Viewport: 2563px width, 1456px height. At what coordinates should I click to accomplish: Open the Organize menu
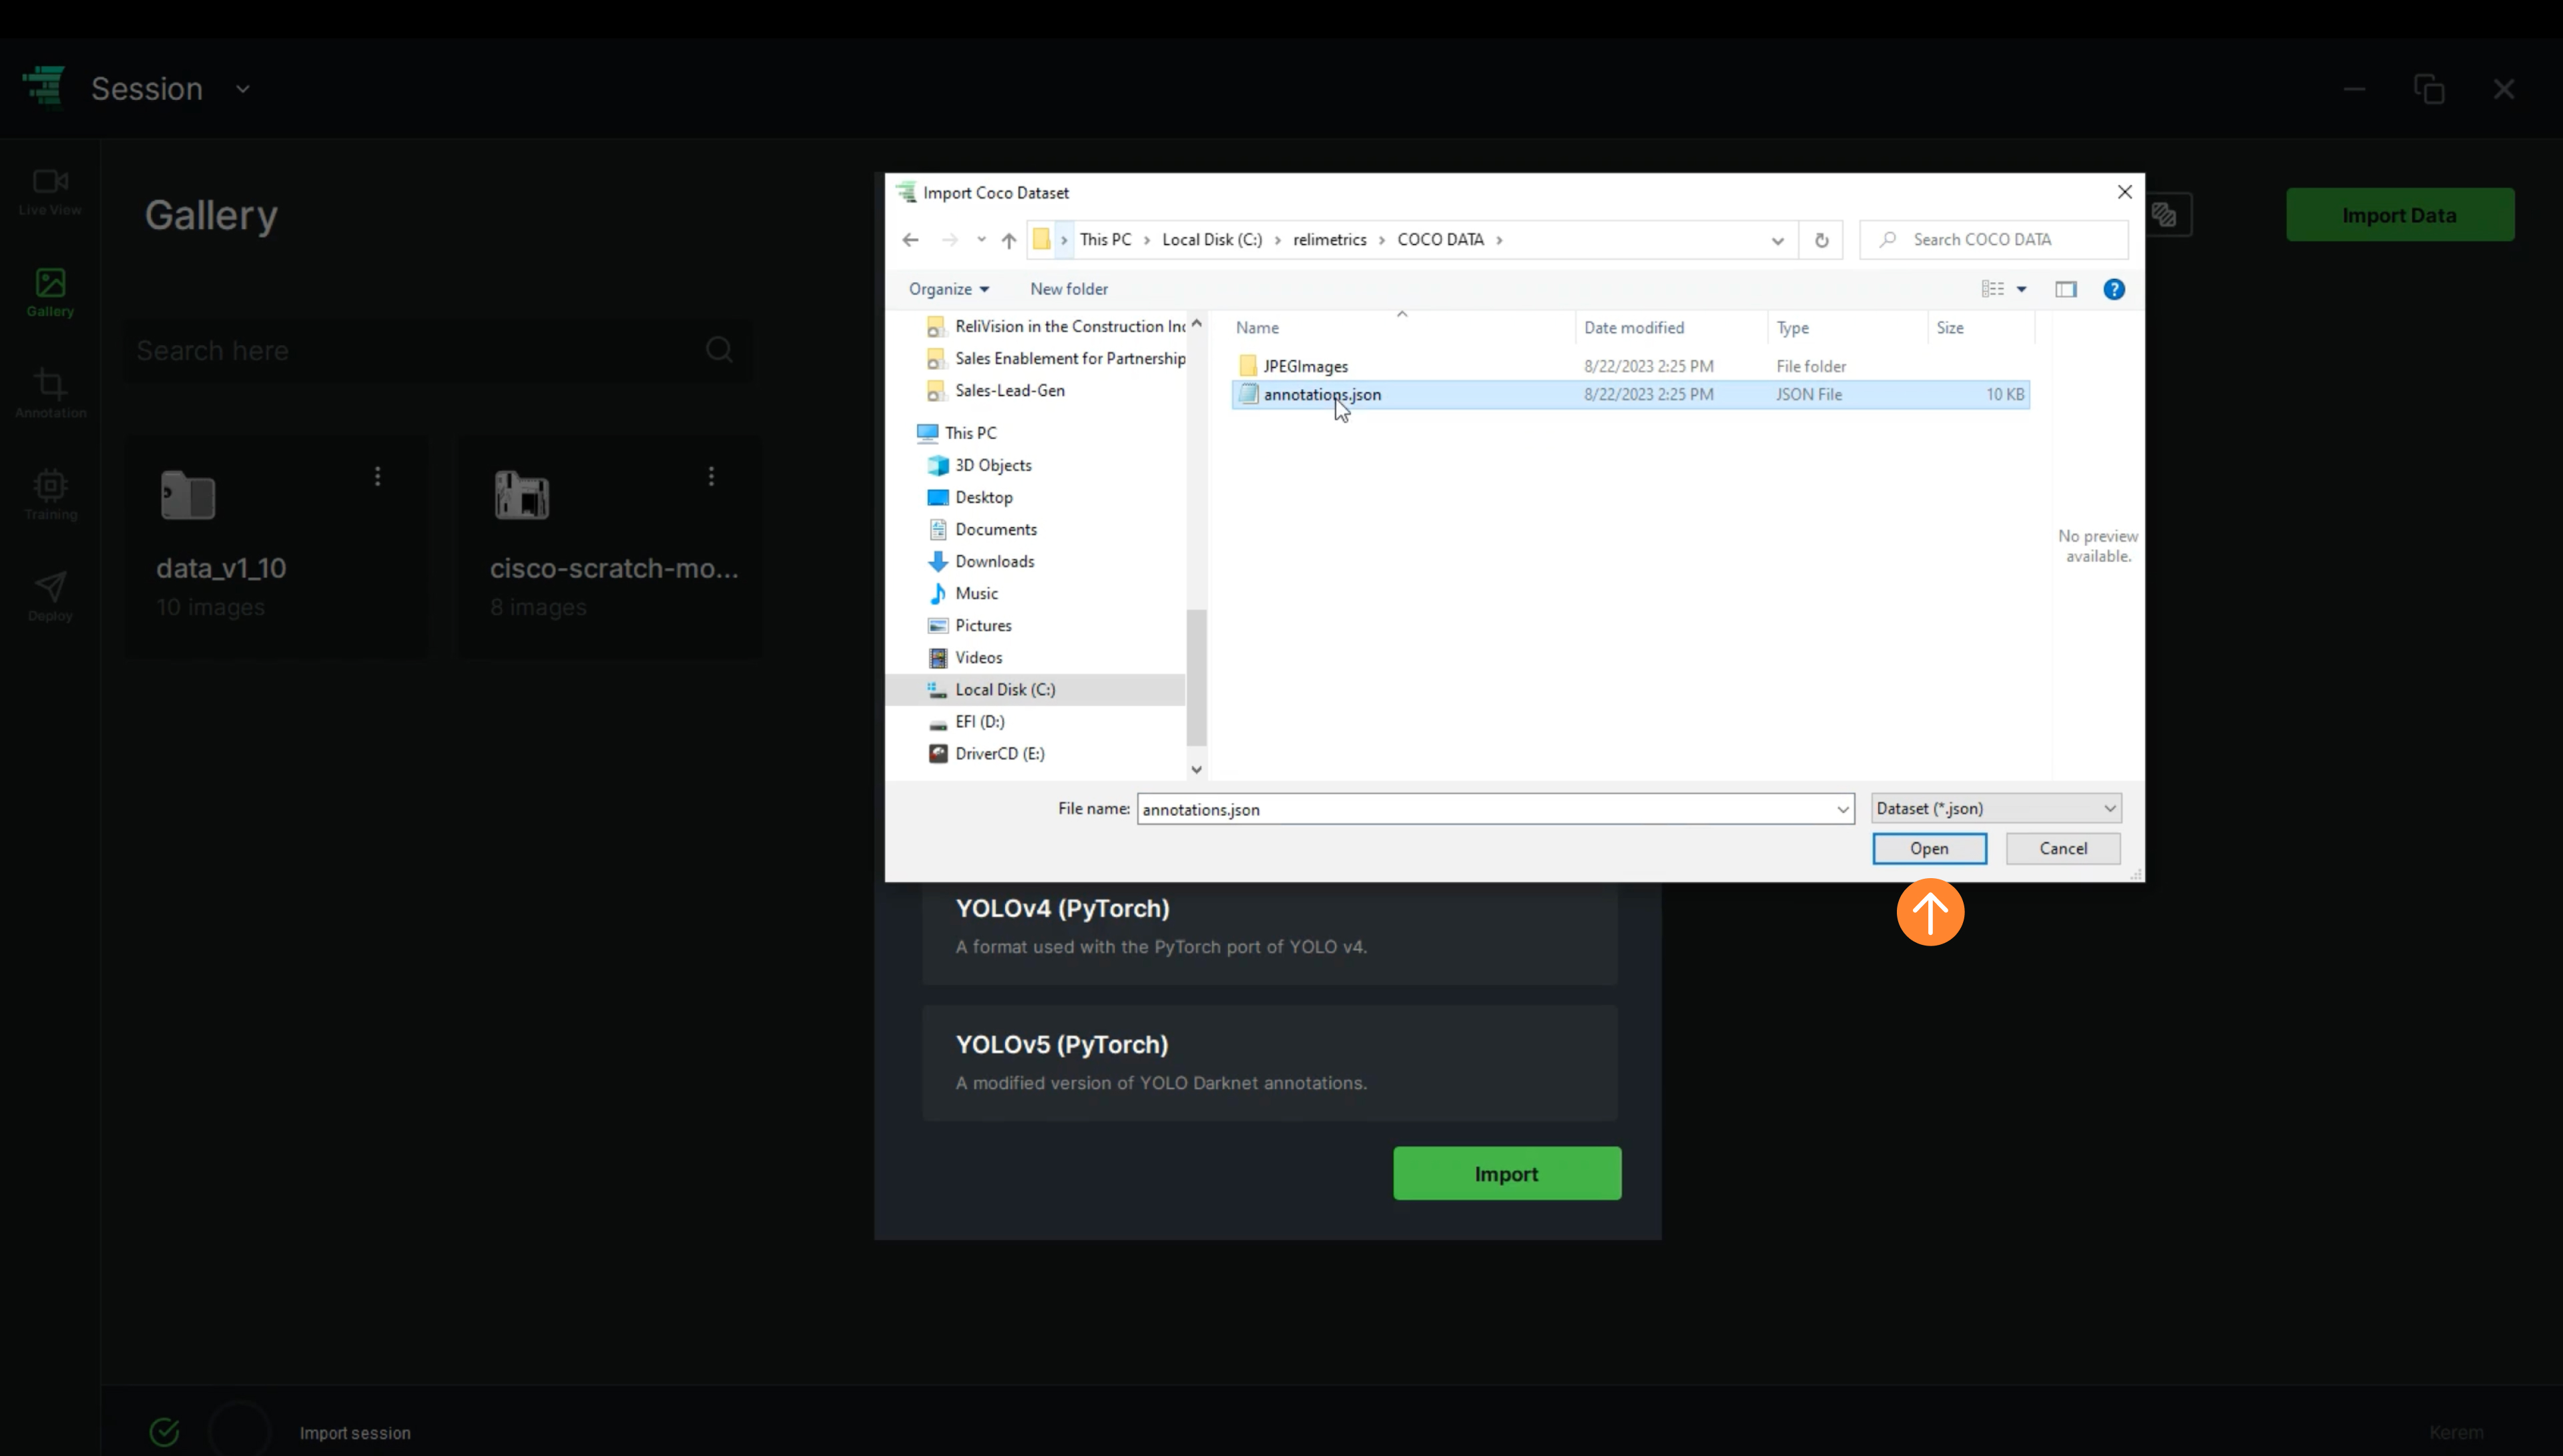click(x=948, y=289)
